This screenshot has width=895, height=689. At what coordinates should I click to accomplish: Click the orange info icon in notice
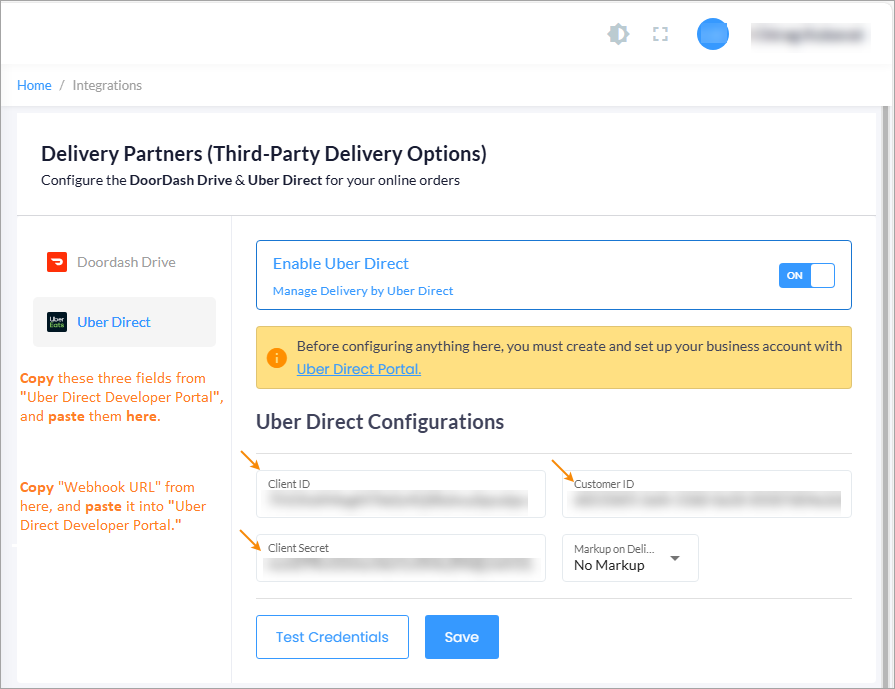coord(277,358)
